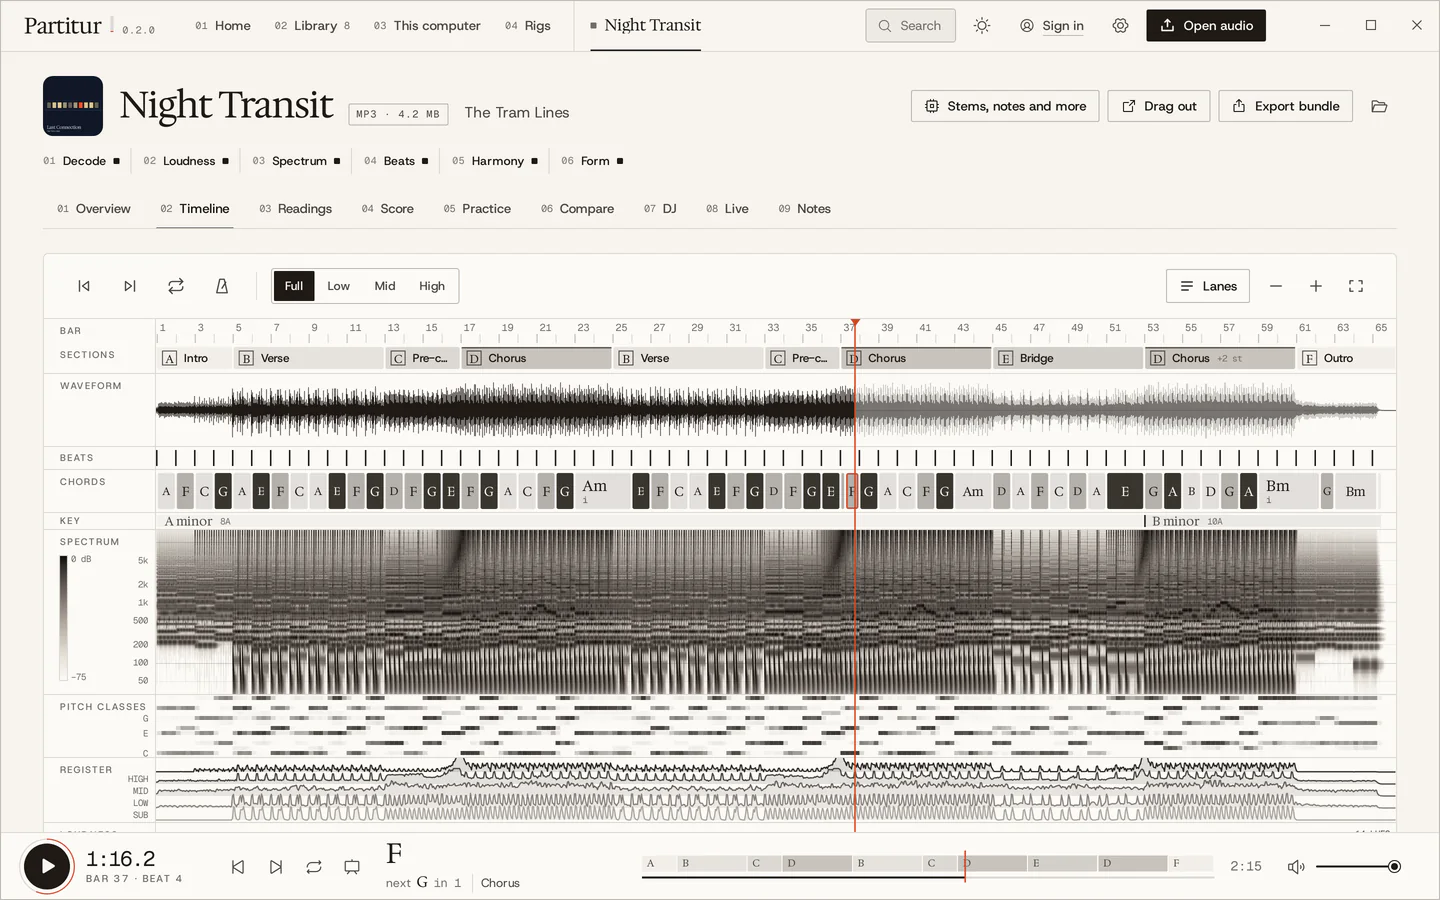
Task: Click the Play button in transport
Action: coord(47,866)
